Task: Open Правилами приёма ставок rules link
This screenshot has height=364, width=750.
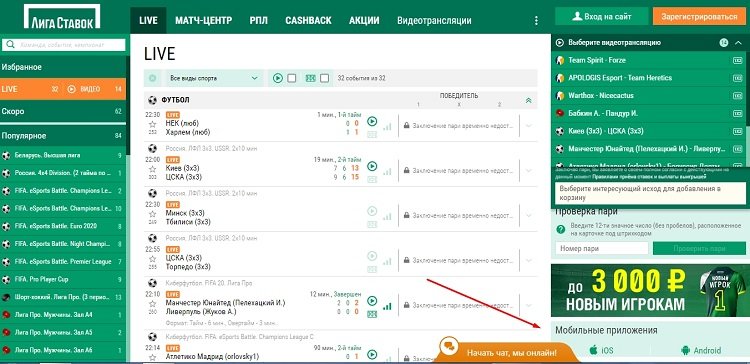Action: click(649, 176)
